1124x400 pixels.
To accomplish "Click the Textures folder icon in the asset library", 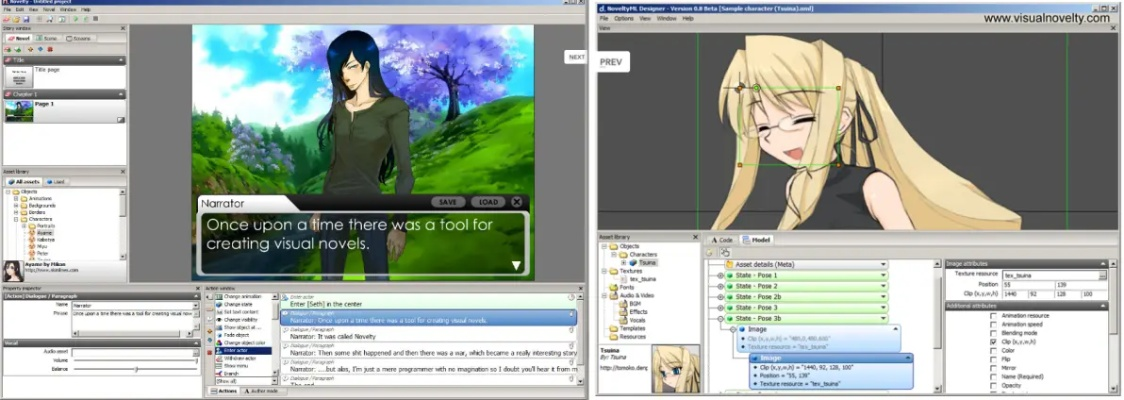I will point(612,271).
